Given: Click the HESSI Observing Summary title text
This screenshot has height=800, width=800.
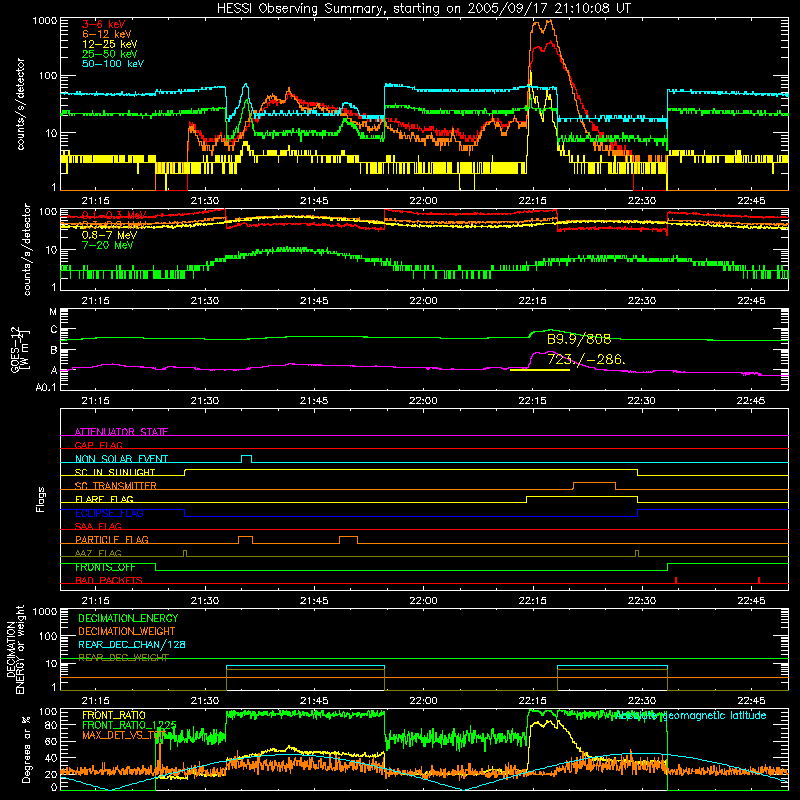Looking at the screenshot, I should click(423, 8).
